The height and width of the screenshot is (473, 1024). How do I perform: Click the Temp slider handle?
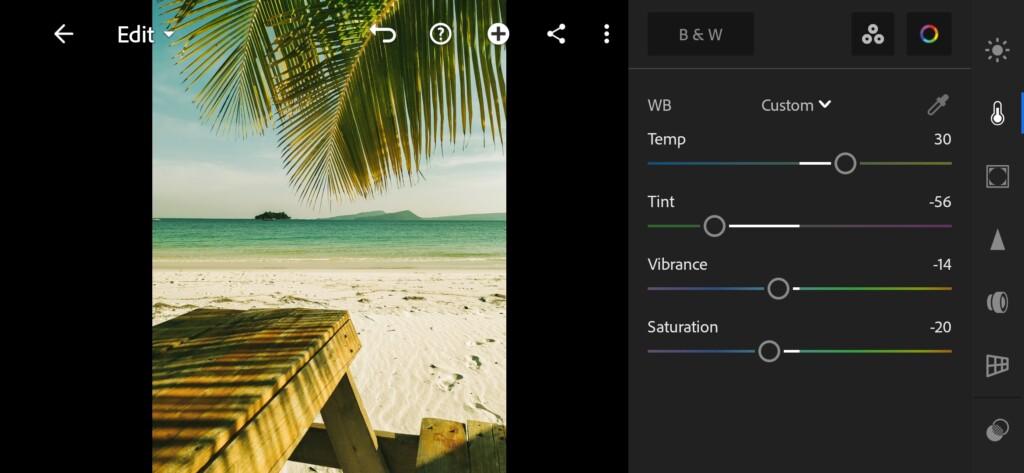click(845, 163)
